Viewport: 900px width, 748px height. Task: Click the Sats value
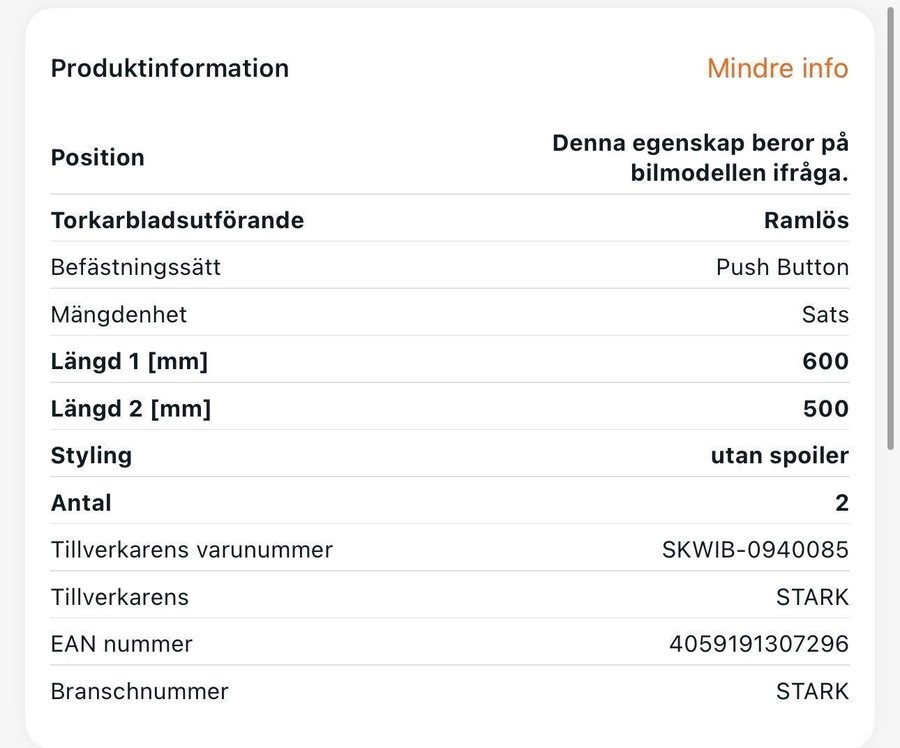(824, 314)
